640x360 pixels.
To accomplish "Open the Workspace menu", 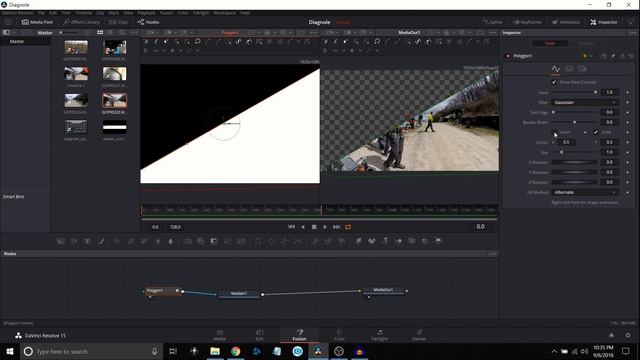I will [x=224, y=13].
